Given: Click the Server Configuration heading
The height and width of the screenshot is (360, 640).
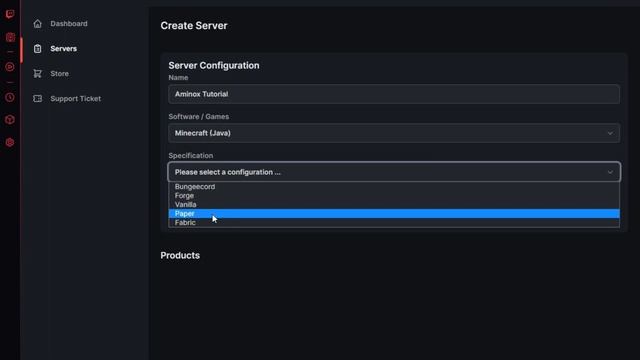Looking at the screenshot, I should click(x=214, y=65).
